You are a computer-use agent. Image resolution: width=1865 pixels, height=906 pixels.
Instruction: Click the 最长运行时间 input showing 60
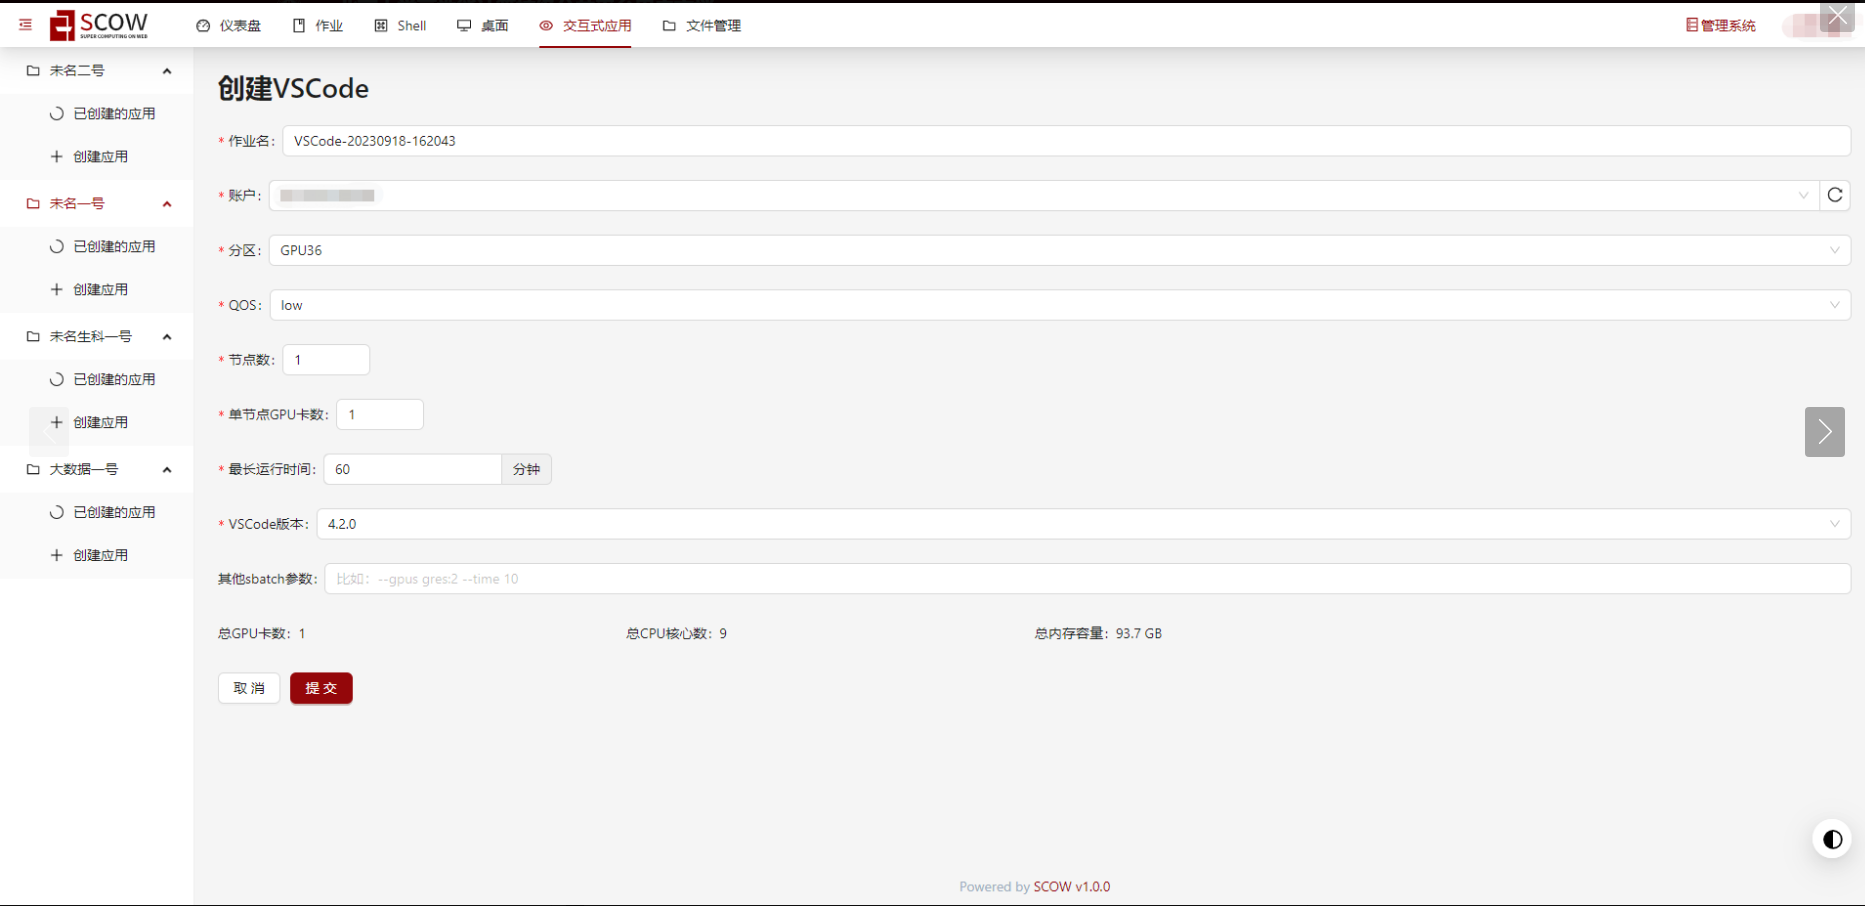pyautogui.click(x=412, y=470)
